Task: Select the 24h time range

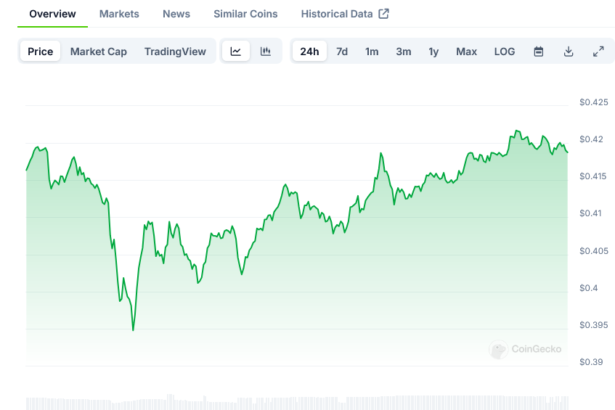Action: coord(310,51)
